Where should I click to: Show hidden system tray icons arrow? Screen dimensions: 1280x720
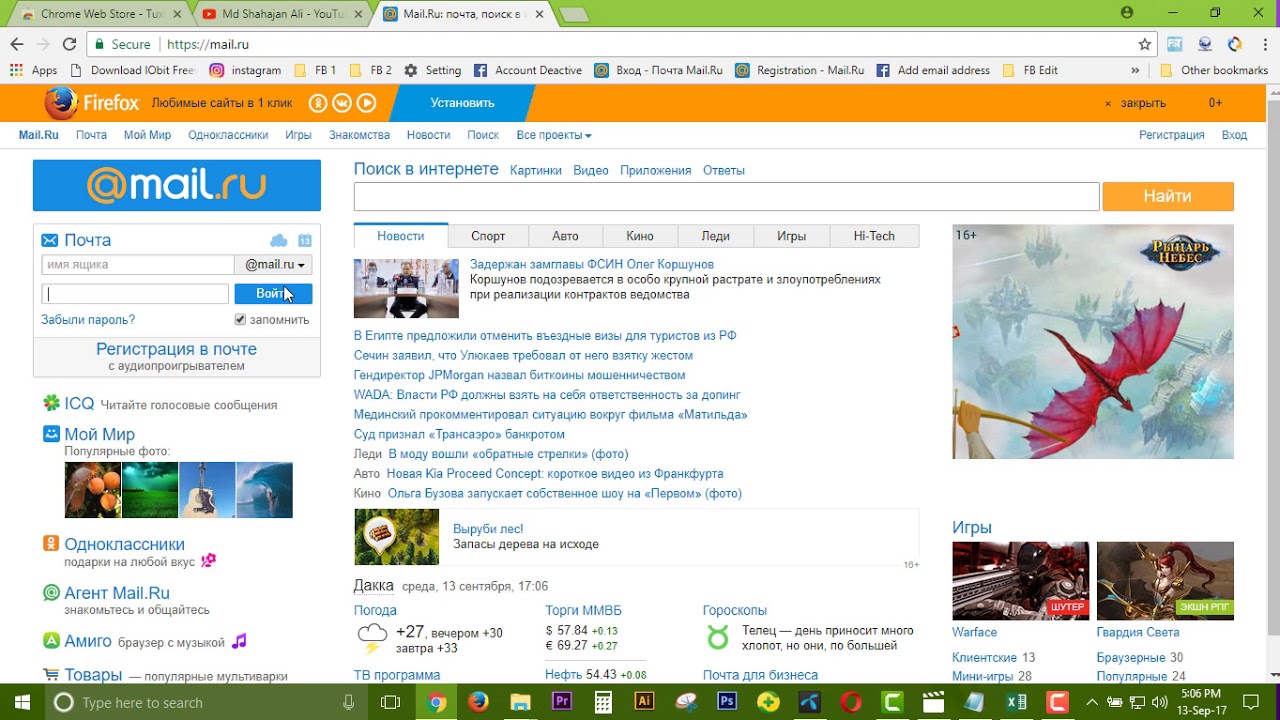(1092, 702)
